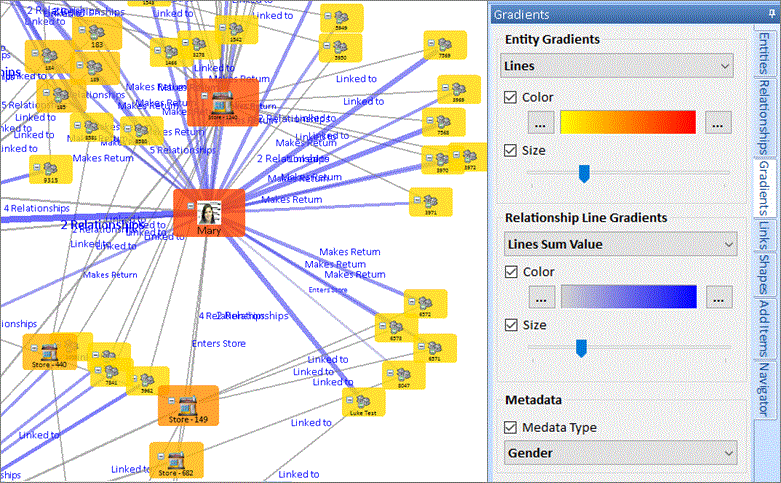Select entity node 9315
The height and width of the screenshot is (483, 781).
click(x=49, y=169)
